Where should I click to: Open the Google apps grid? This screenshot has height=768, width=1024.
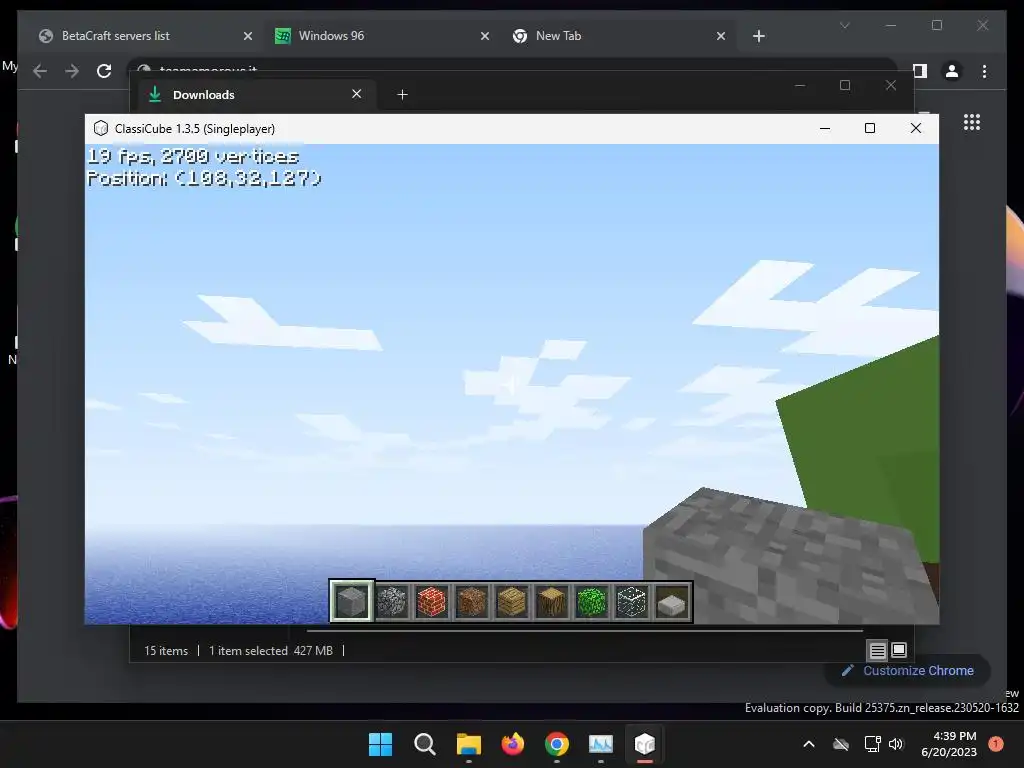coord(972,122)
